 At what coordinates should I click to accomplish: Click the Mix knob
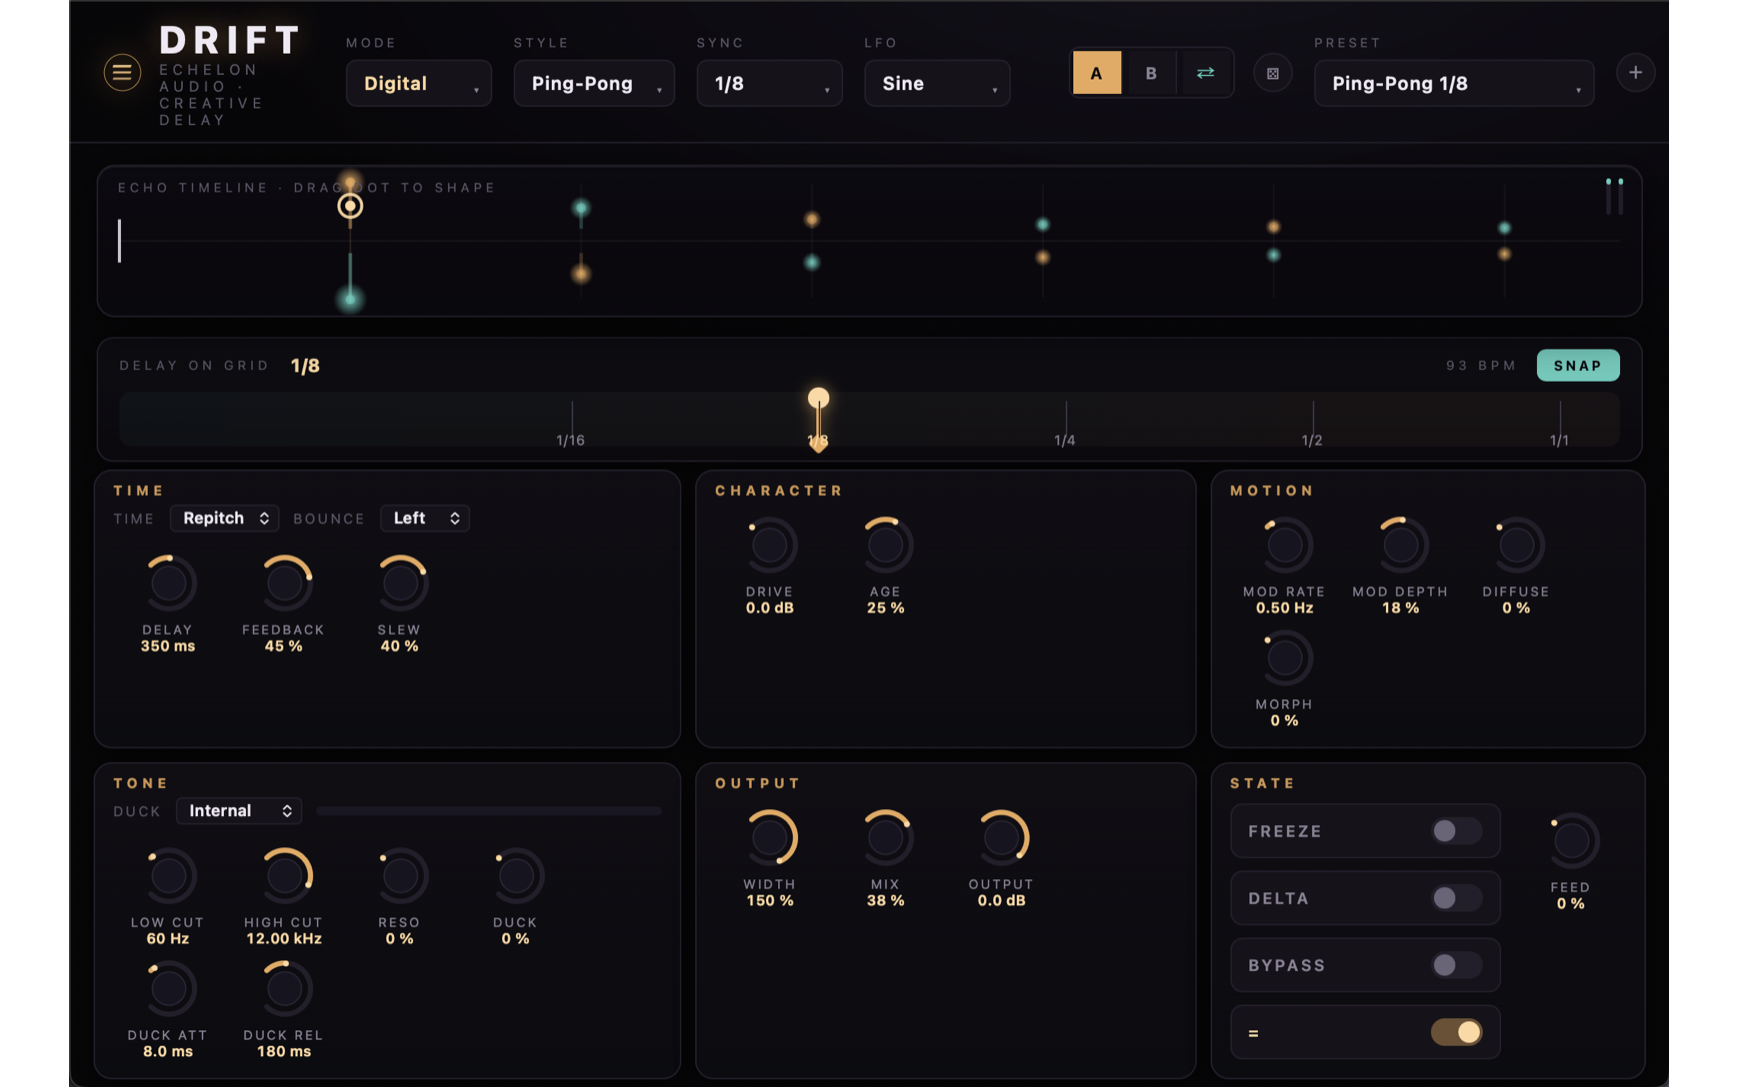(885, 838)
